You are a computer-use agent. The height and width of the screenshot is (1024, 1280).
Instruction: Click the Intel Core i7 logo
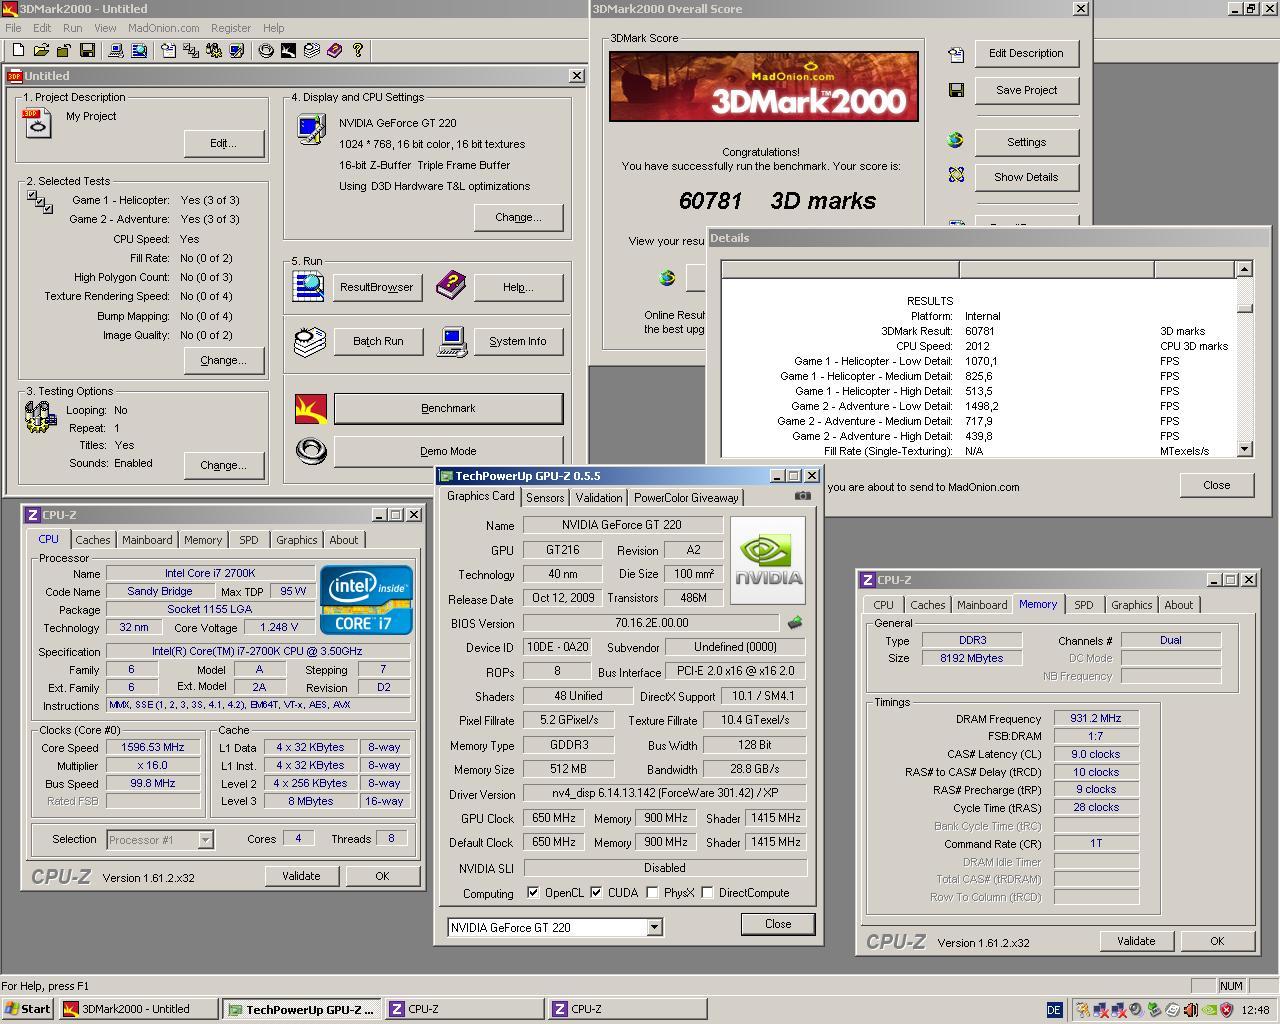(x=366, y=600)
